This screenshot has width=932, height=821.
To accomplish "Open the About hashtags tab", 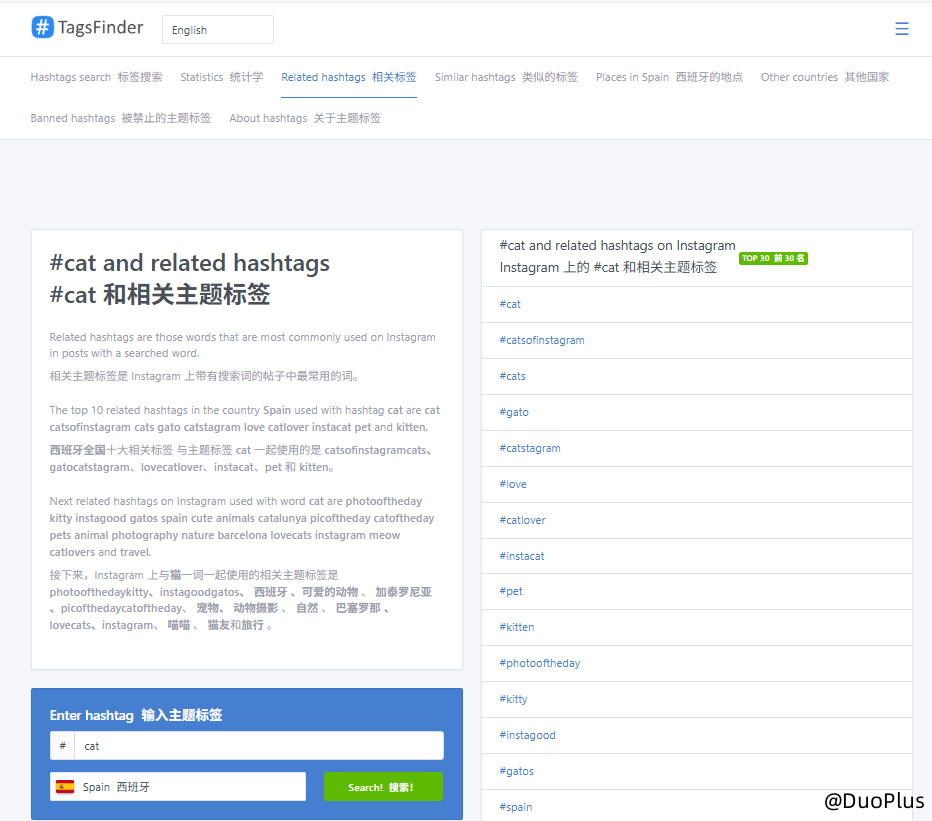I will point(304,118).
